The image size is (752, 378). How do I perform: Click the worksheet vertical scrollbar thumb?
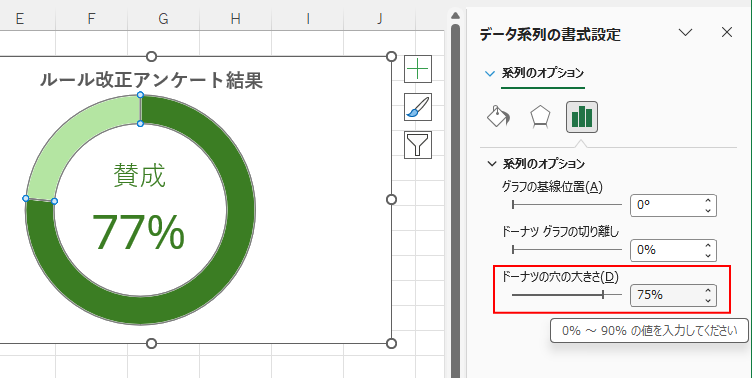pyautogui.click(x=456, y=201)
